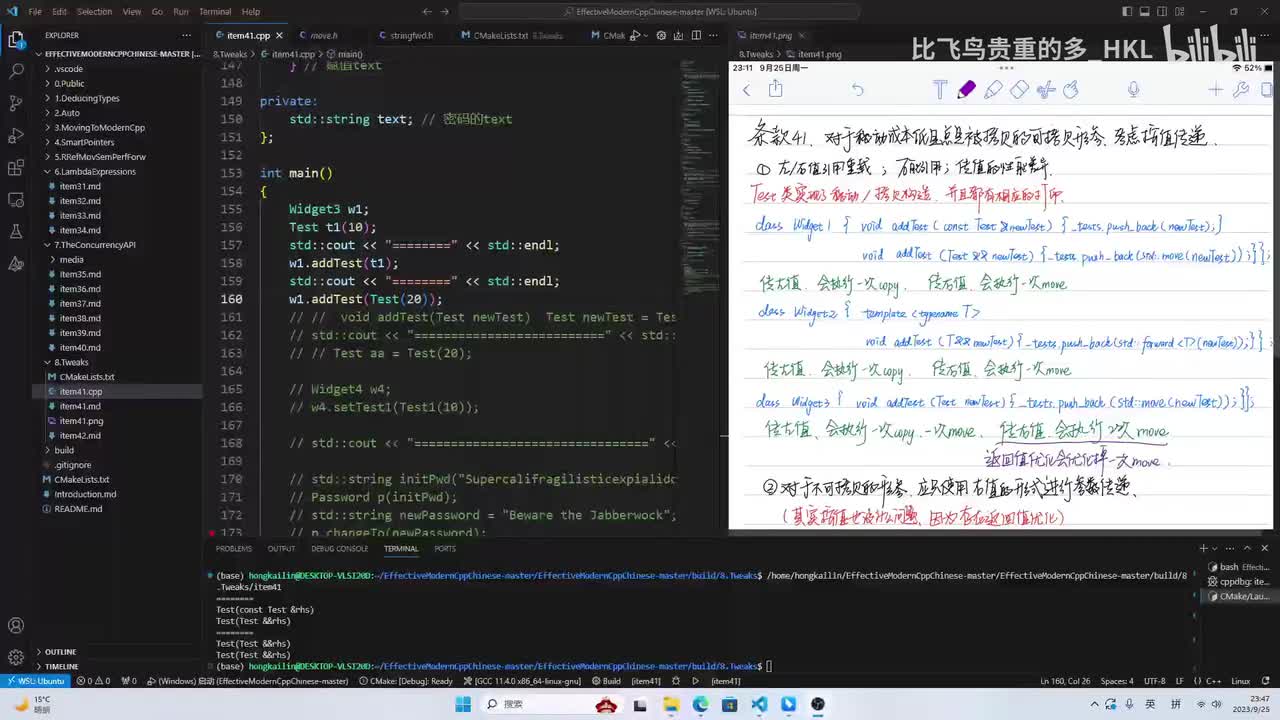Expand the OUTLINE section
The width and height of the screenshot is (1280, 720).
point(60,652)
